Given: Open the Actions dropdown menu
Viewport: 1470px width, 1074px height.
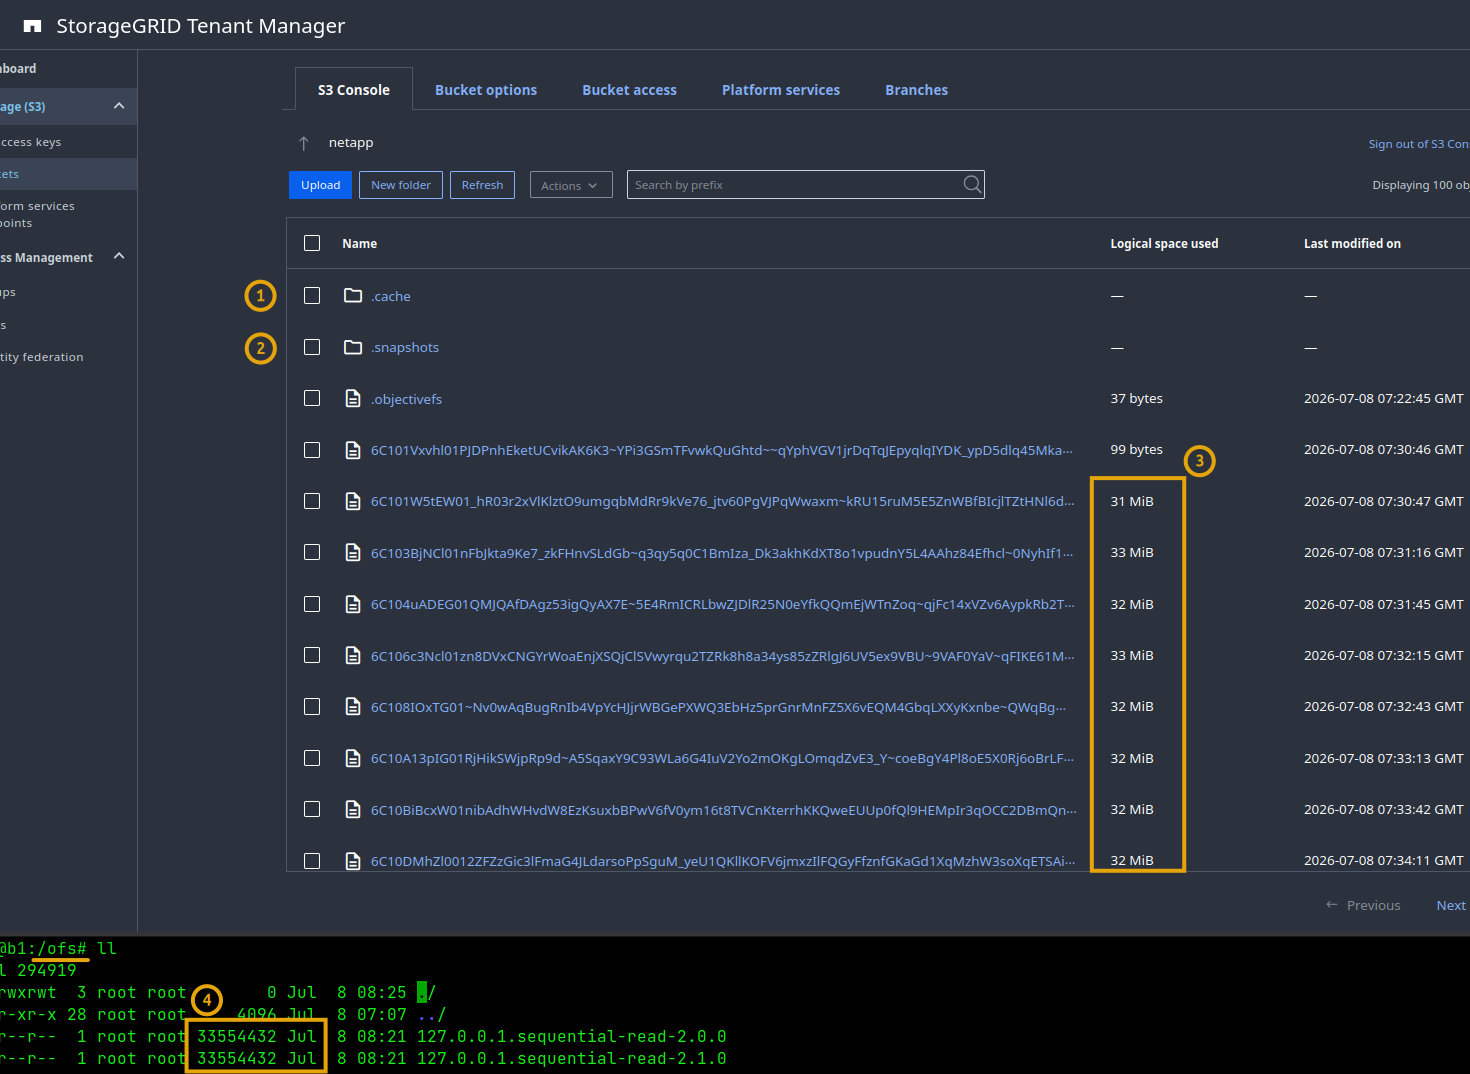Looking at the screenshot, I should (x=571, y=185).
